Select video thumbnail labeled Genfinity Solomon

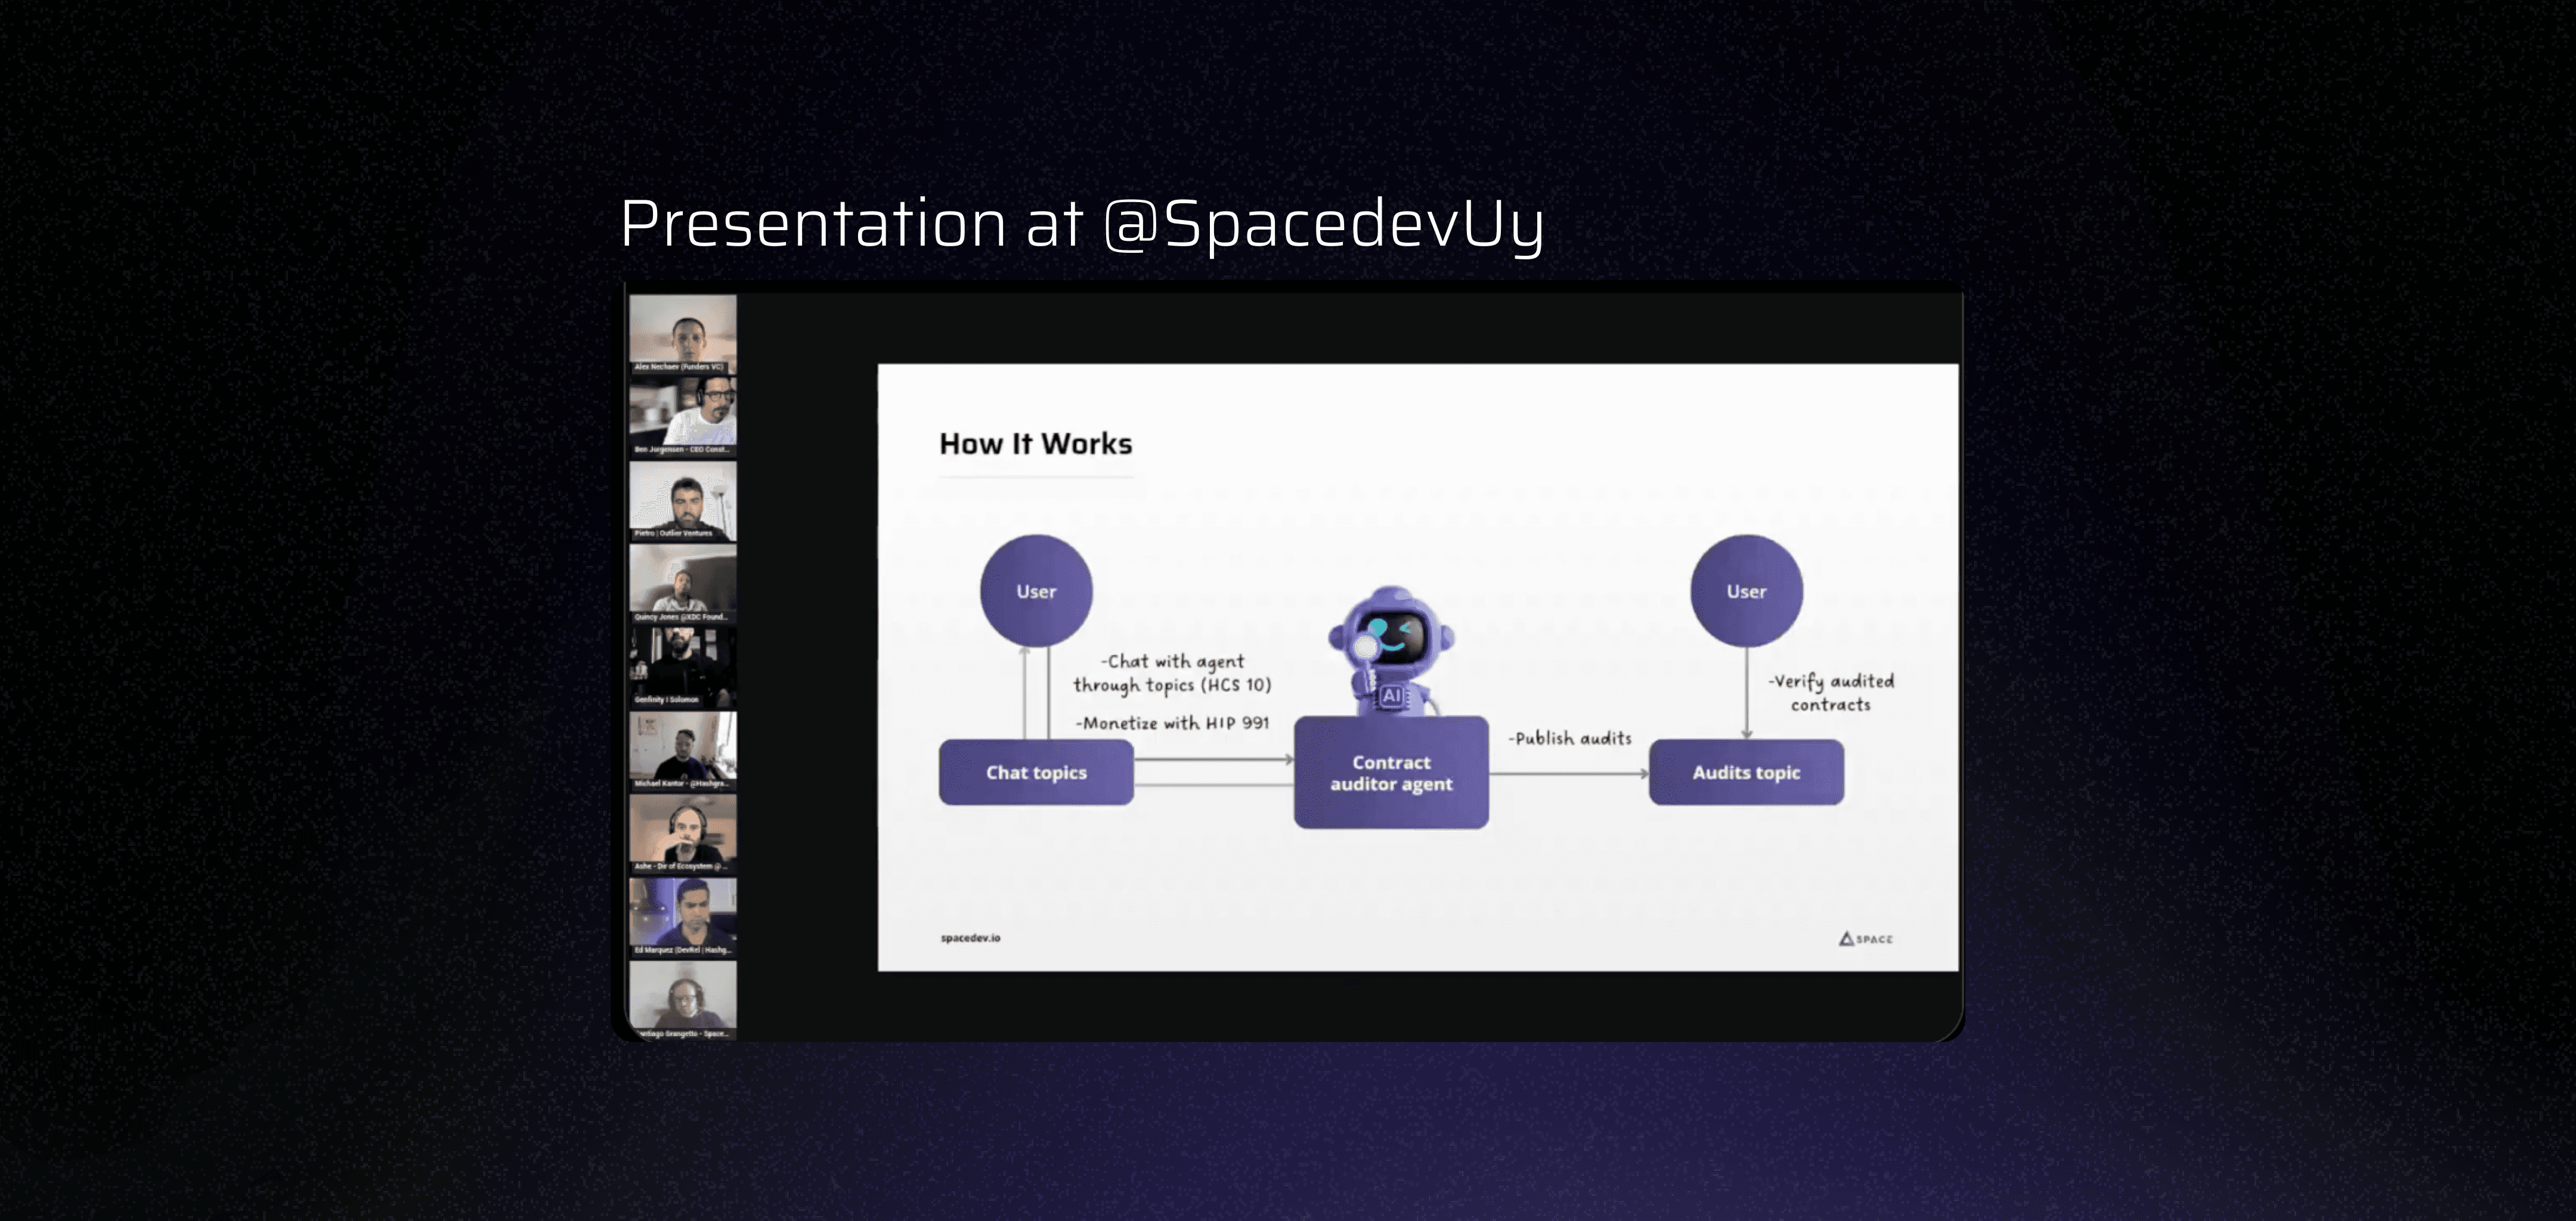[x=683, y=666]
